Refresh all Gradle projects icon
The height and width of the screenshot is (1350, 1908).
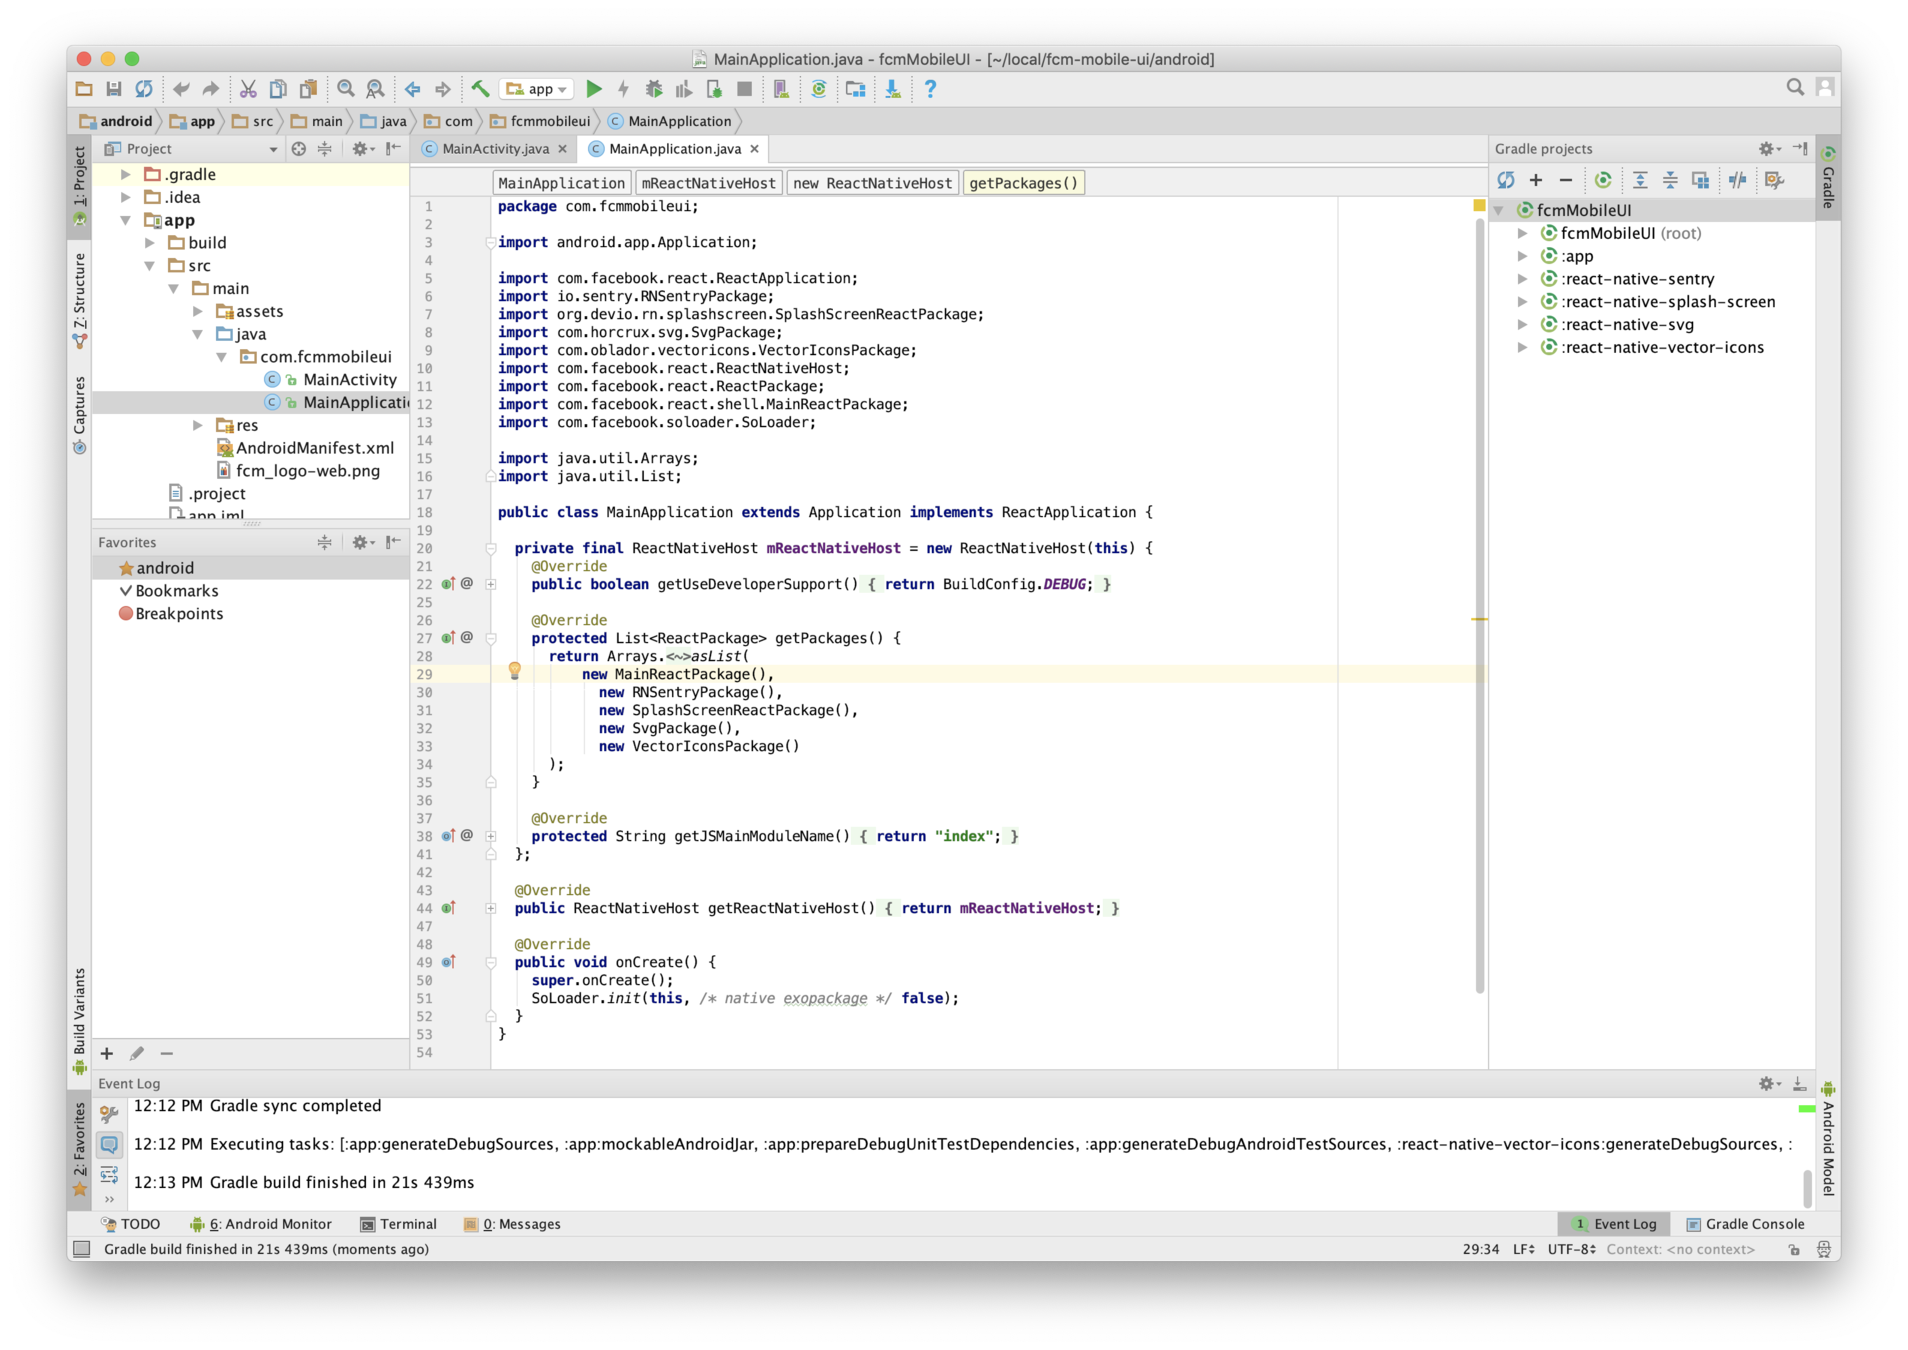tap(1506, 180)
